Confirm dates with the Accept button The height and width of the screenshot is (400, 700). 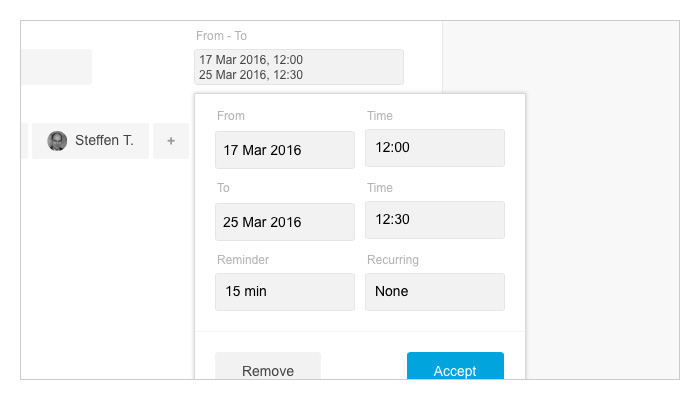(455, 366)
